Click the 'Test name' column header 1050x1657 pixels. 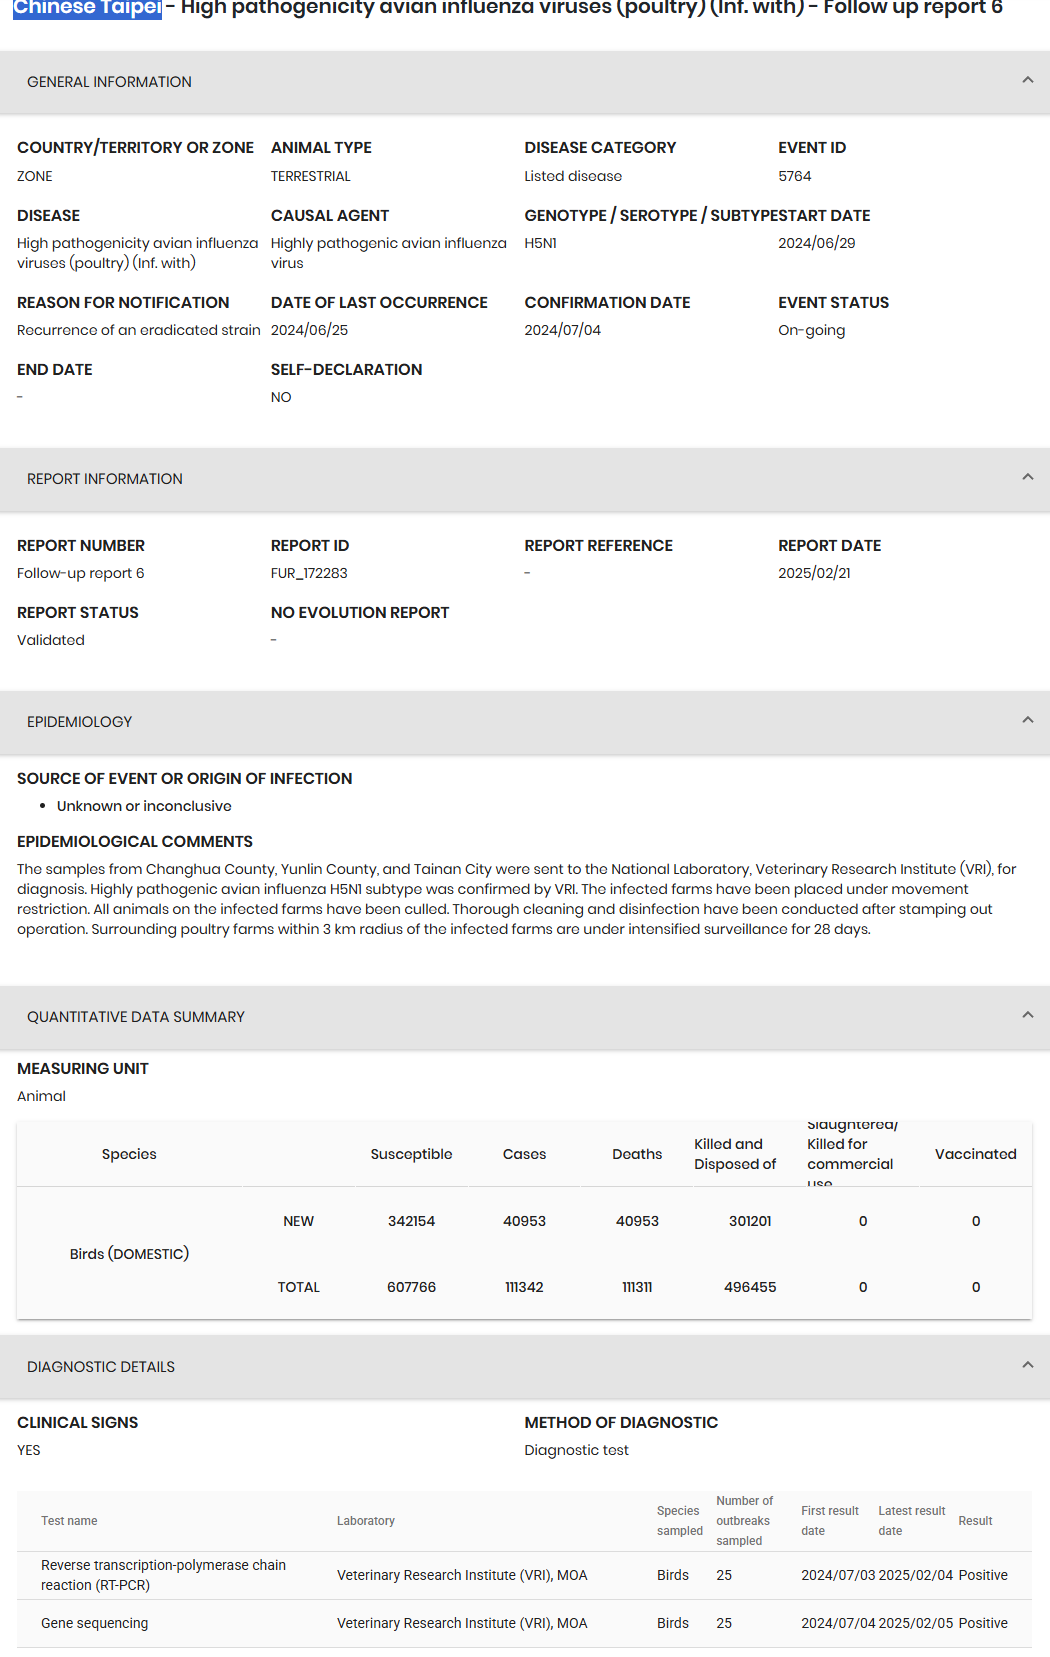click(69, 1521)
